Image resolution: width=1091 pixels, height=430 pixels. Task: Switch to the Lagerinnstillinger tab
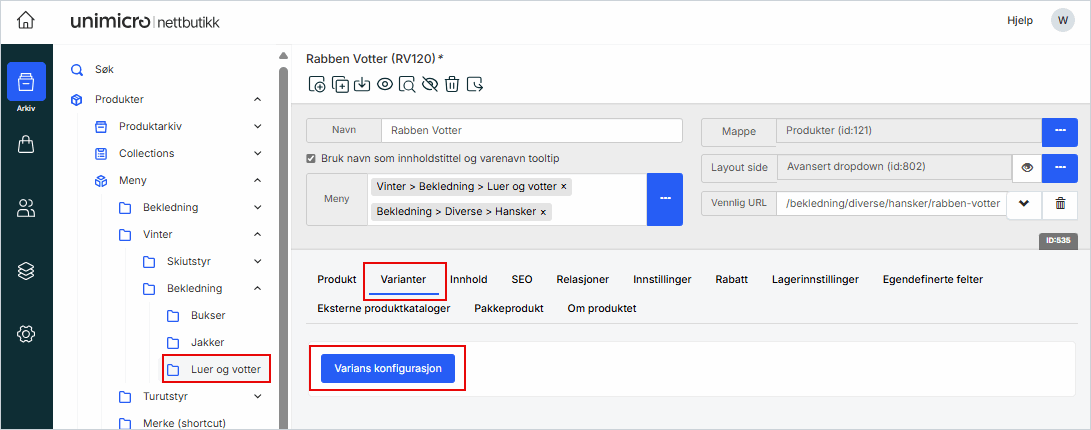tap(815, 280)
